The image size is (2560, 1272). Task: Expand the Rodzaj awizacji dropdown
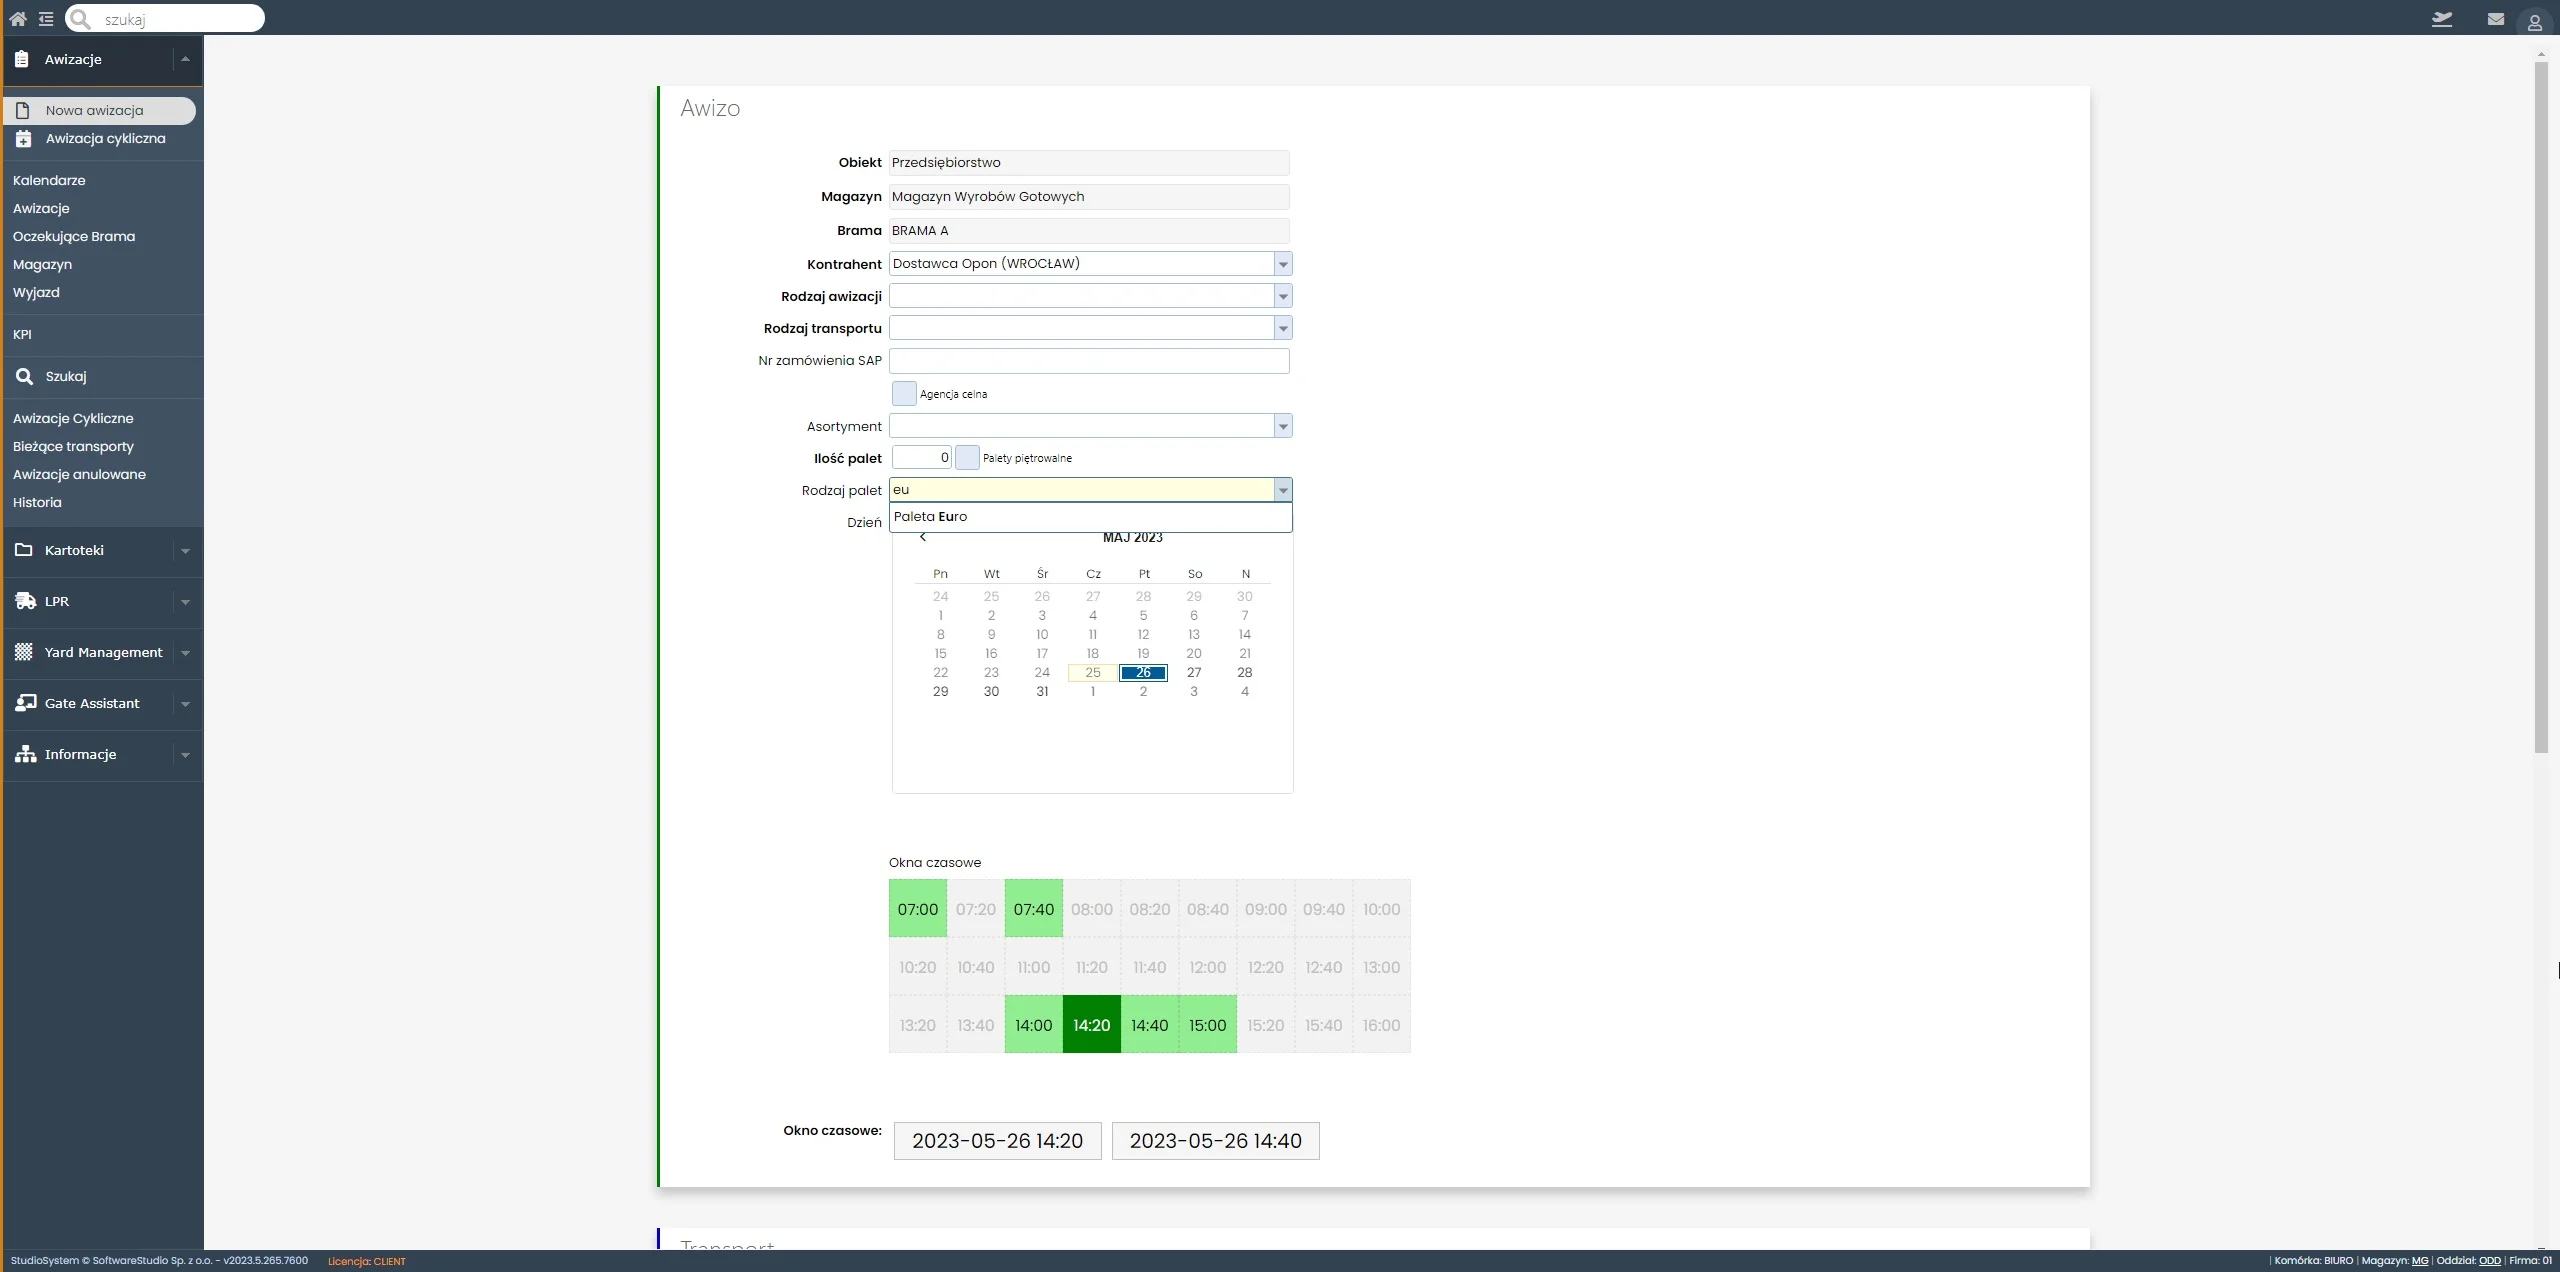point(1283,296)
